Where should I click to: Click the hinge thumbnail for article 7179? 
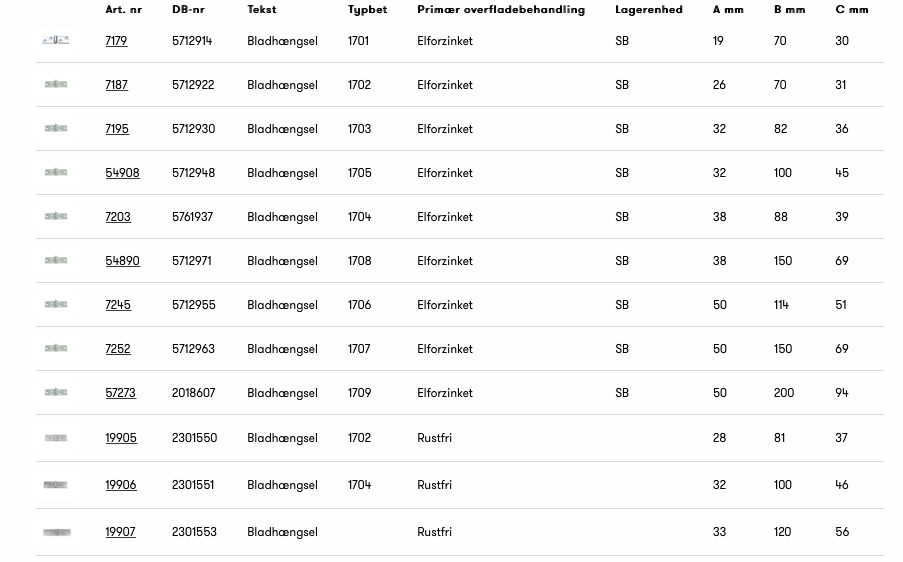[56, 40]
